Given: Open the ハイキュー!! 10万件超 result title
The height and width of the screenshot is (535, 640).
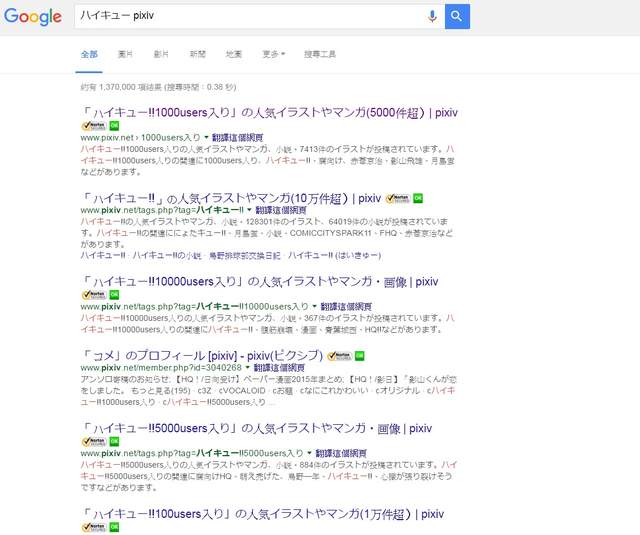Looking at the screenshot, I should [x=231, y=198].
